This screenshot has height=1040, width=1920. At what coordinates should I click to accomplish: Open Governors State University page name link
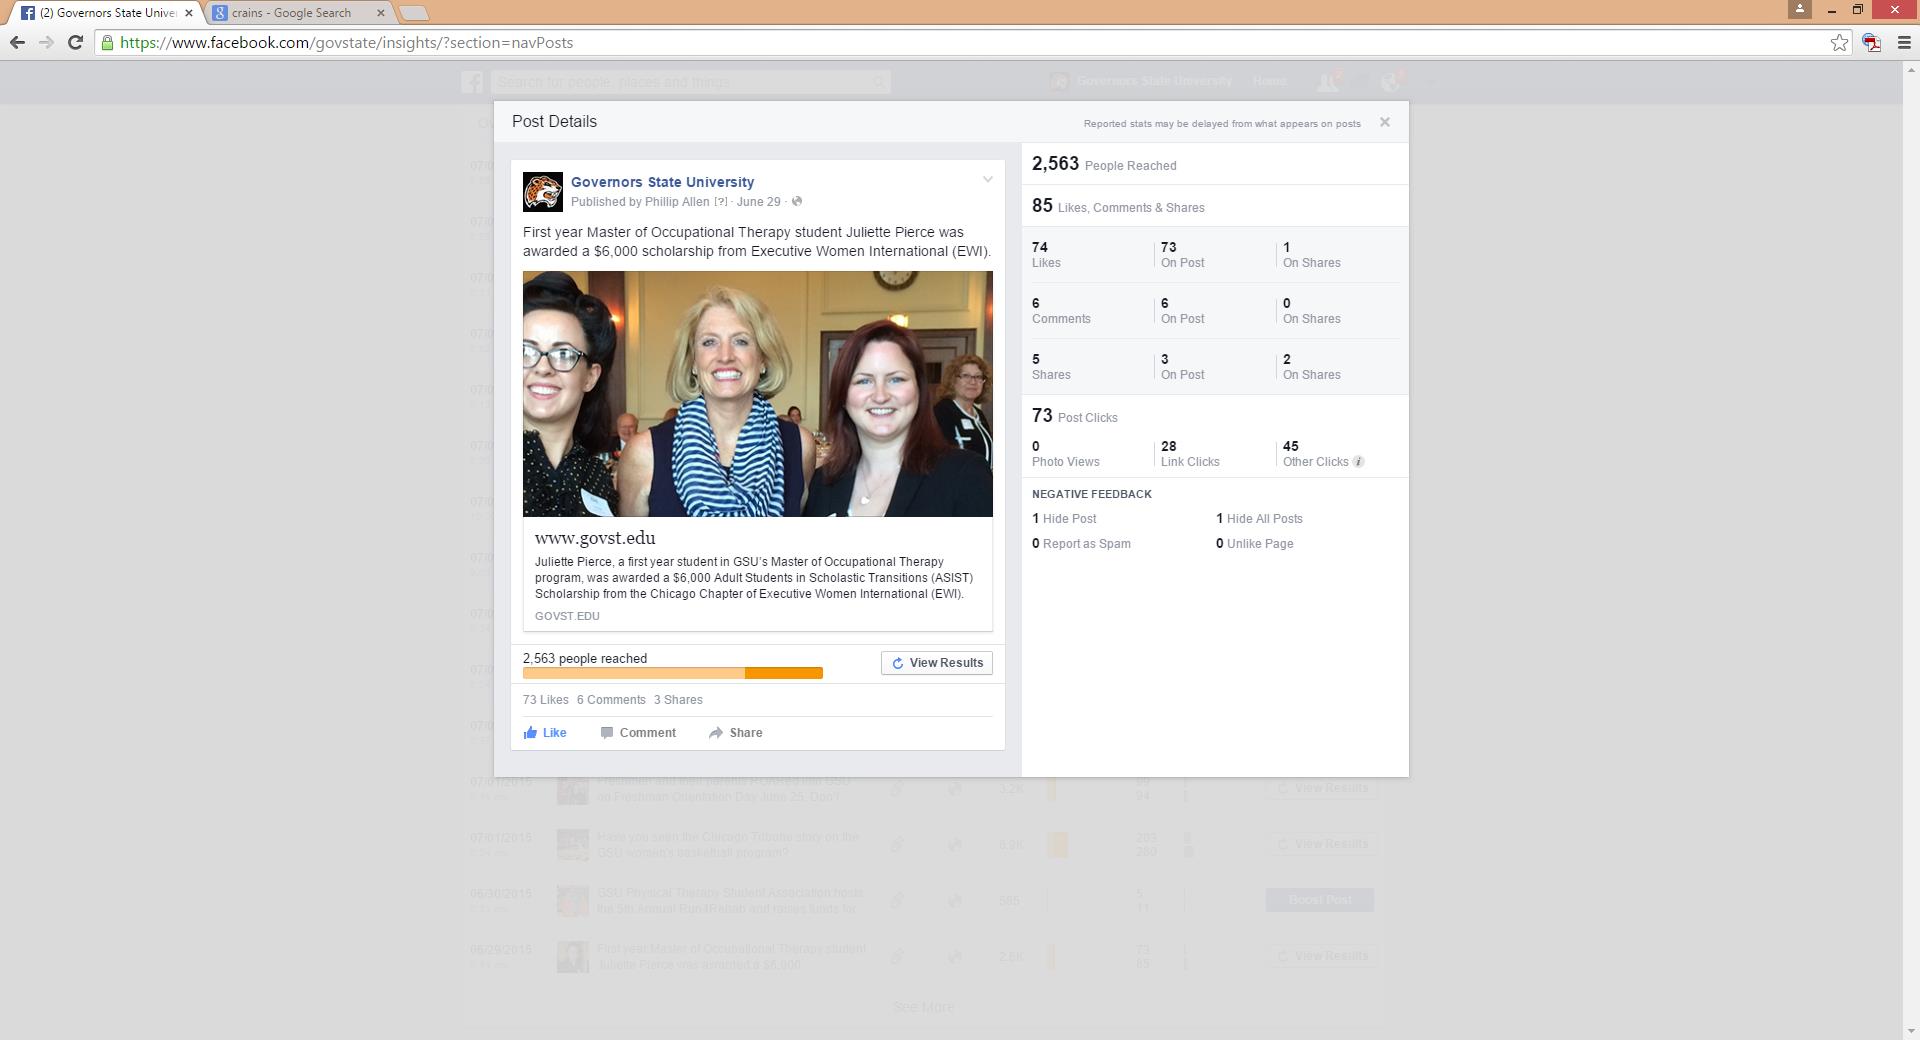[662, 182]
